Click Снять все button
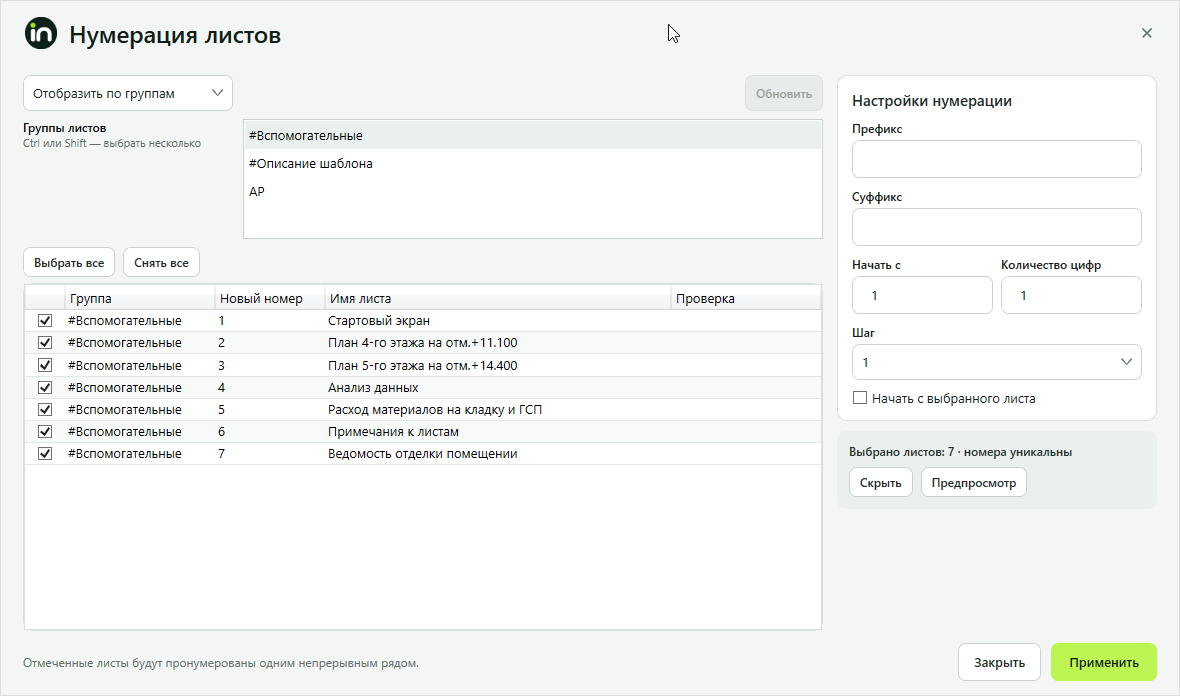 tap(161, 263)
